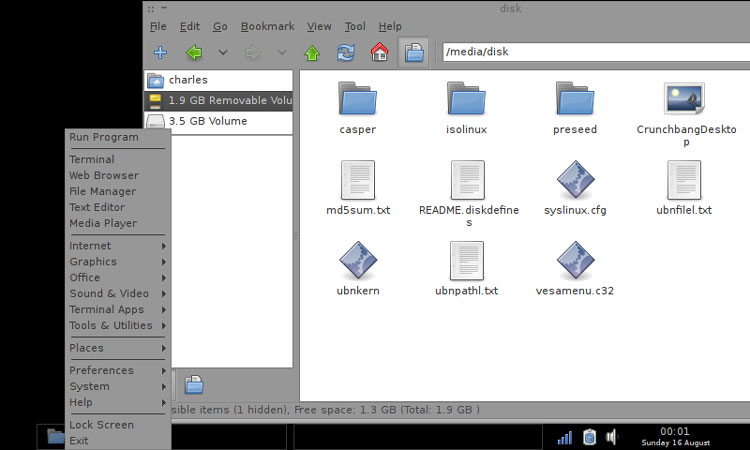Open the Edit menu

(189, 26)
